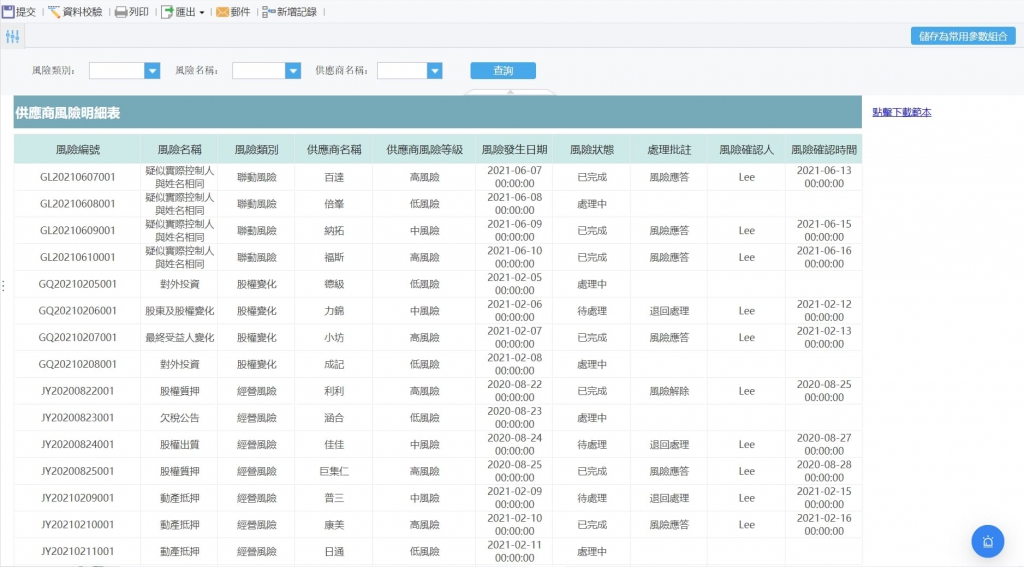Select cell JY20210211001
The image size is (1024, 567).
click(x=77, y=552)
